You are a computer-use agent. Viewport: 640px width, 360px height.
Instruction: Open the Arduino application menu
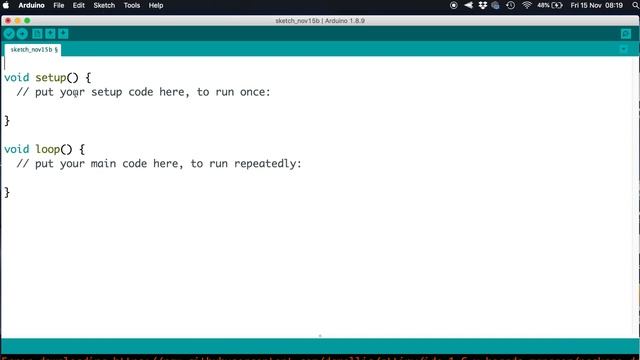[x=31, y=5]
